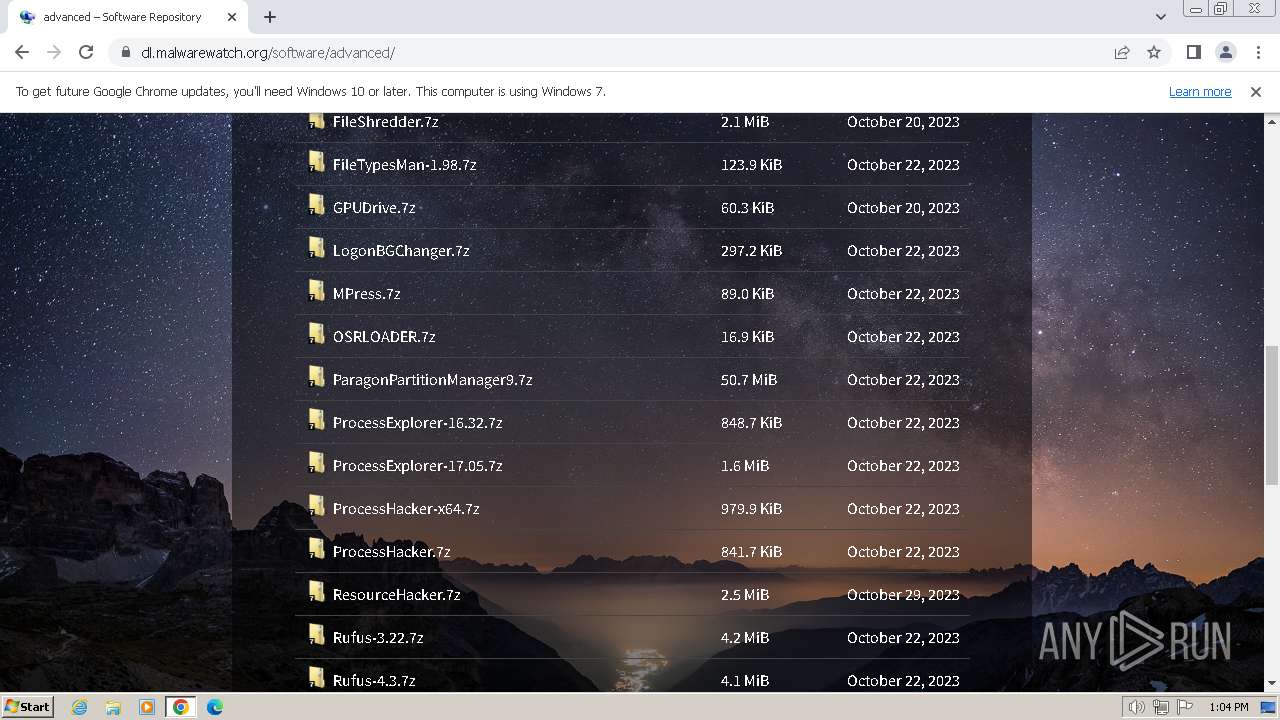Dismiss the Chrome update notification bar

pyautogui.click(x=1256, y=91)
